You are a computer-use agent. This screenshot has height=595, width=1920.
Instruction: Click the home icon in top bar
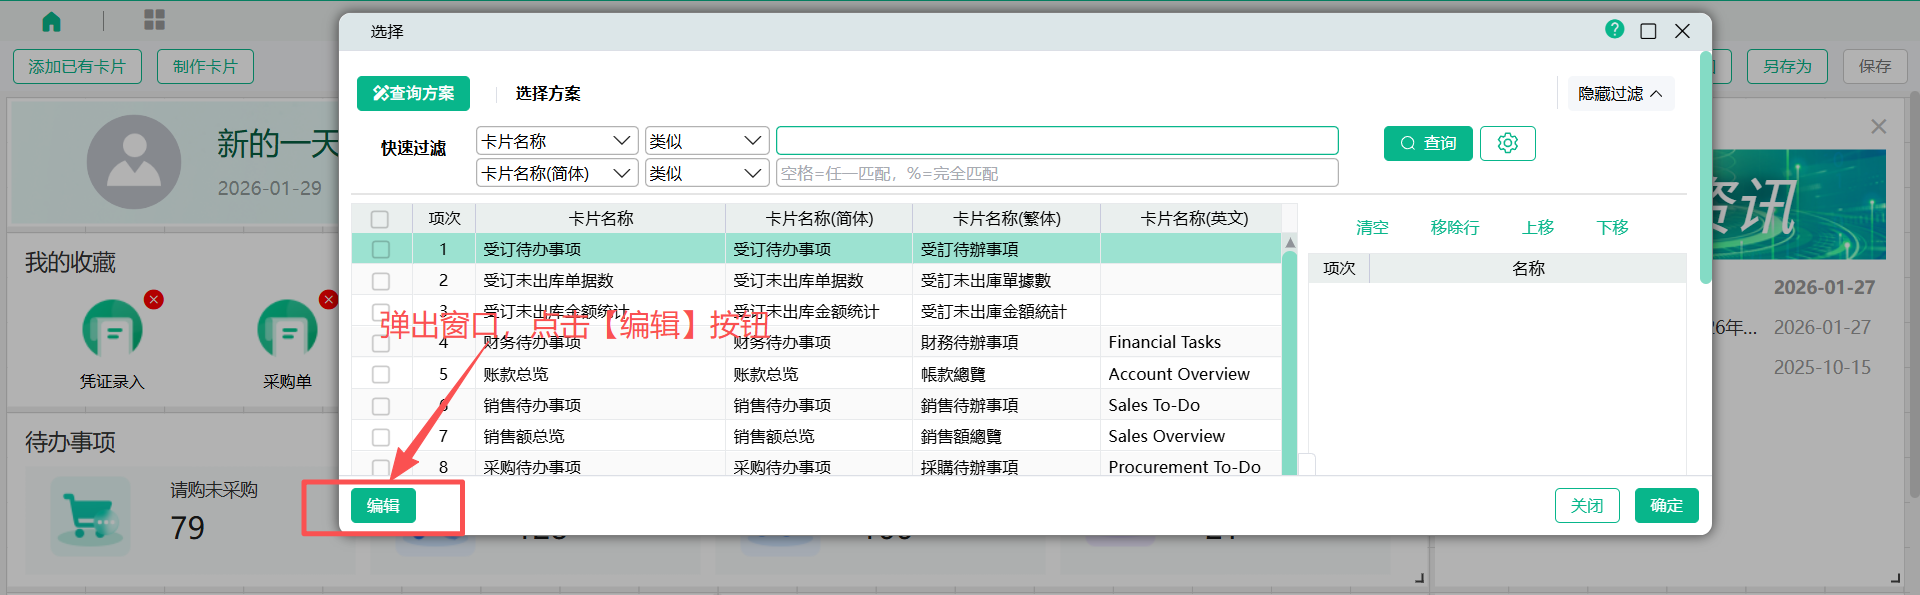coord(51,21)
